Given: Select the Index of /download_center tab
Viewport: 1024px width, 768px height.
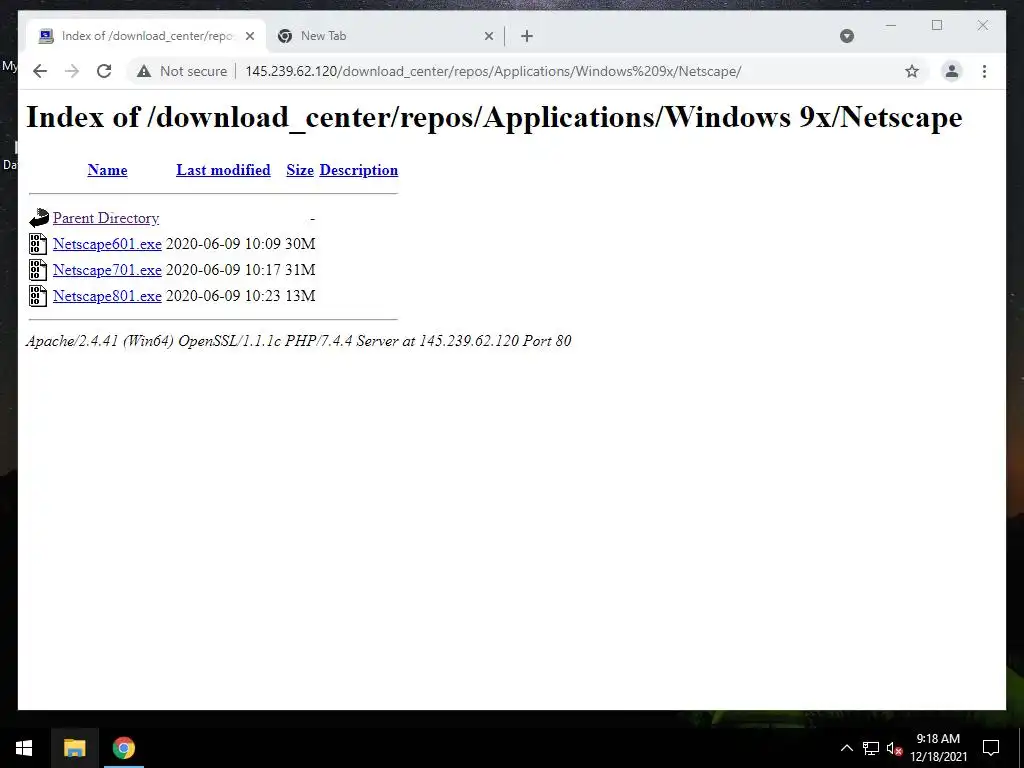Looking at the screenshot, I should click(146, 36).
